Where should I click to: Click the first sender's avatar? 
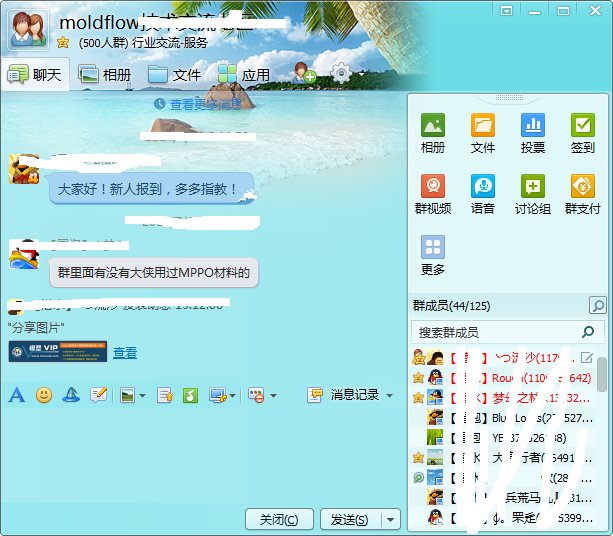point(24,169)
